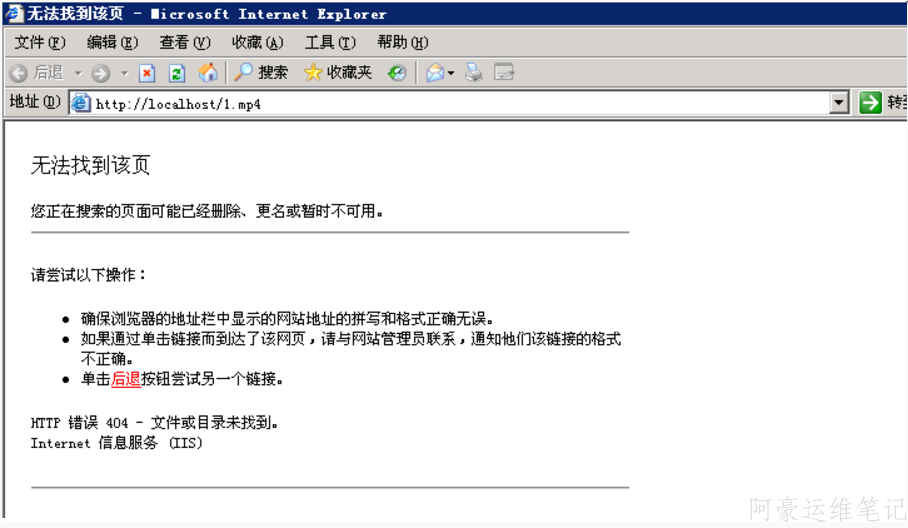Expand the Forward button history dropdown arrow

124,73
